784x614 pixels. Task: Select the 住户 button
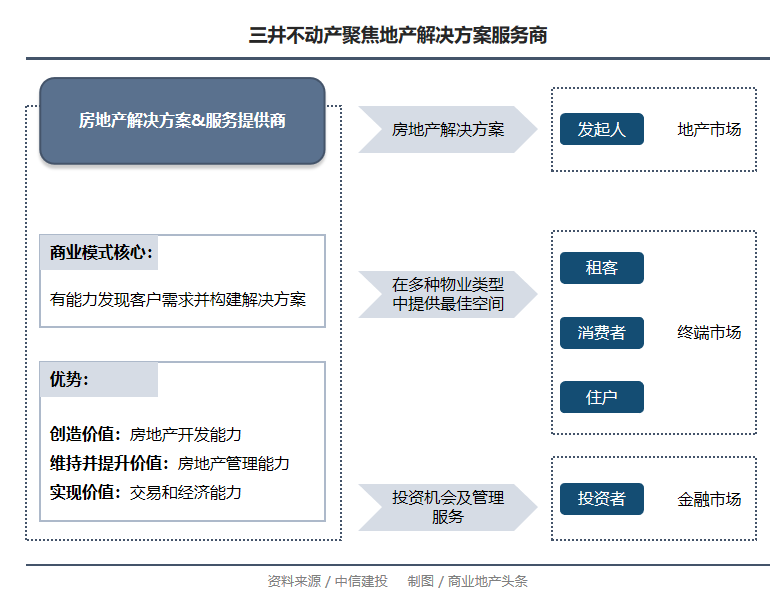pyautogui.click(x=602, y=397)
